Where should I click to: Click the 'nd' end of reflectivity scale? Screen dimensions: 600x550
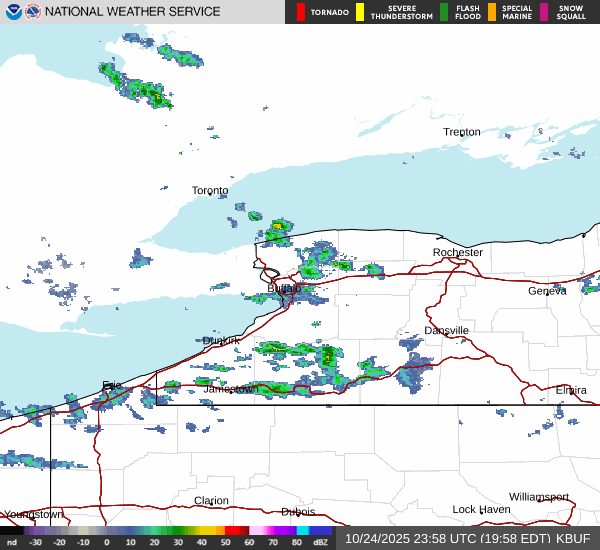pos(11,542)
